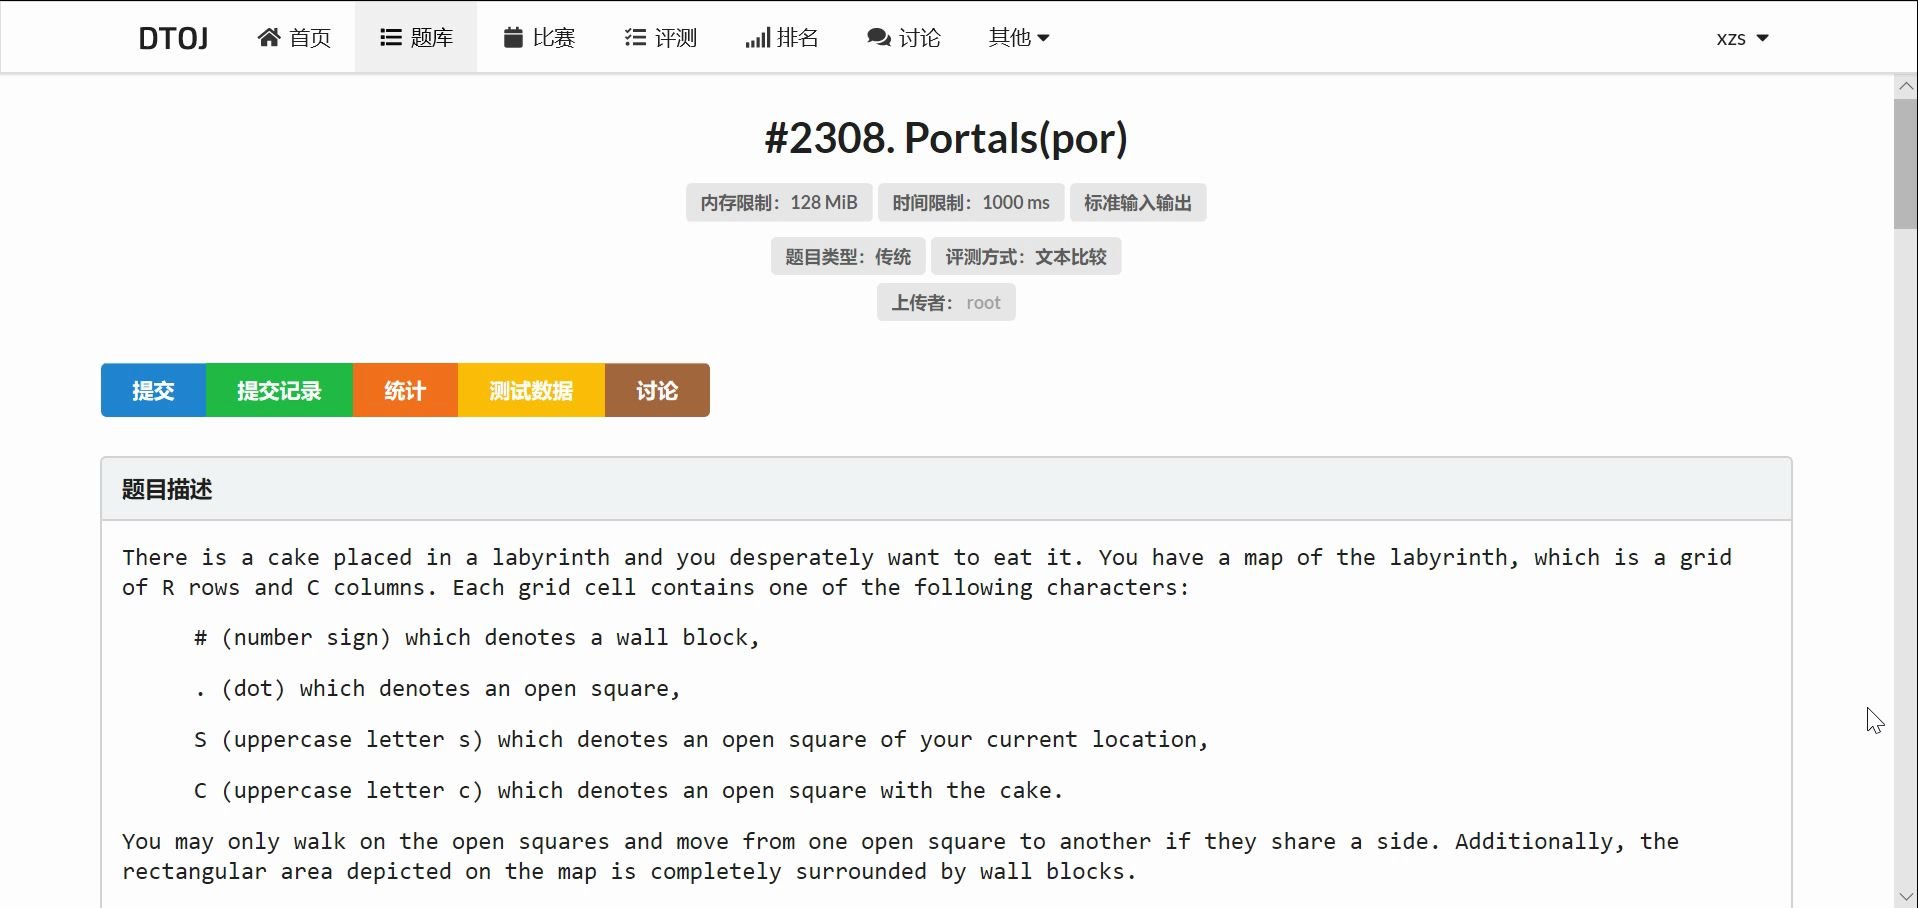Go to the 评测 judging page

661,38
